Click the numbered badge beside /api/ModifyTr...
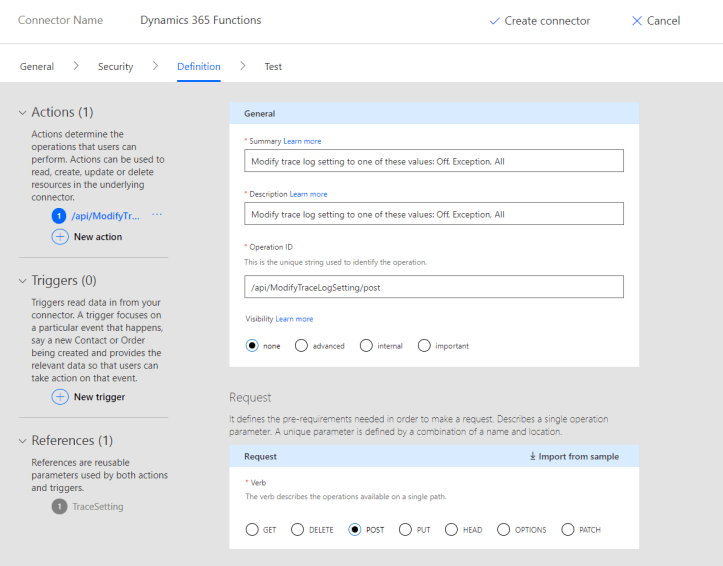This screenshot has width=723, height=566. 59,216
